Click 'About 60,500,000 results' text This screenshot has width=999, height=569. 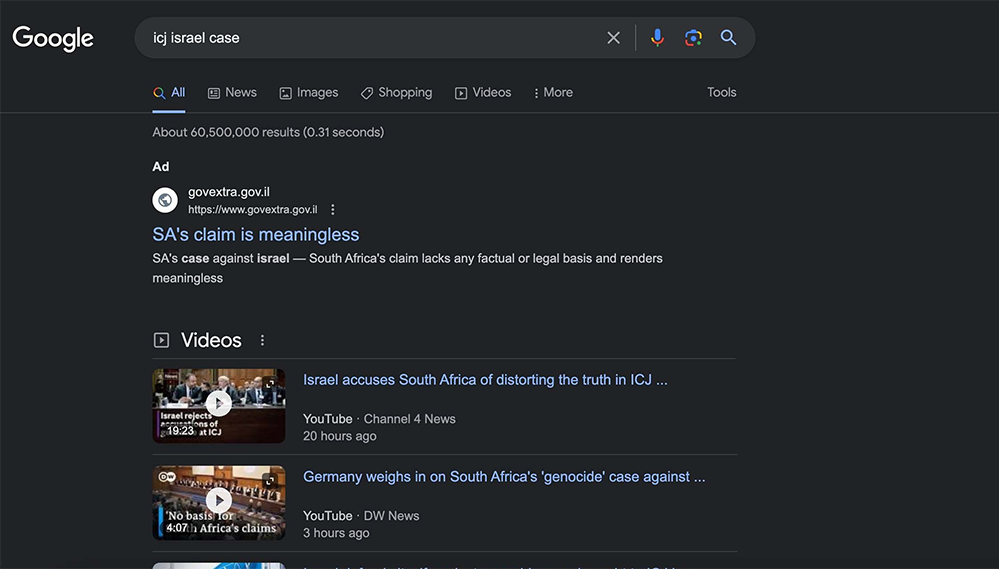coord(268,132)
